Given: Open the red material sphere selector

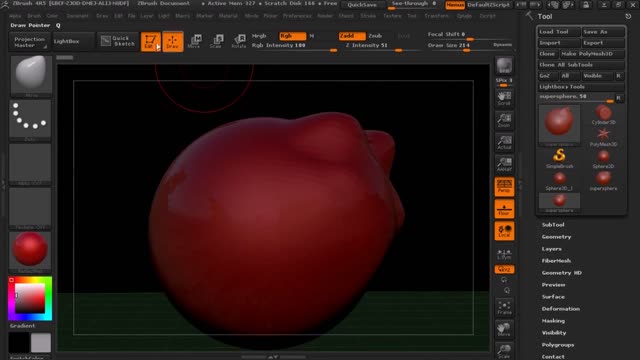Looking at the screenshot, I should tap(30, 252).
